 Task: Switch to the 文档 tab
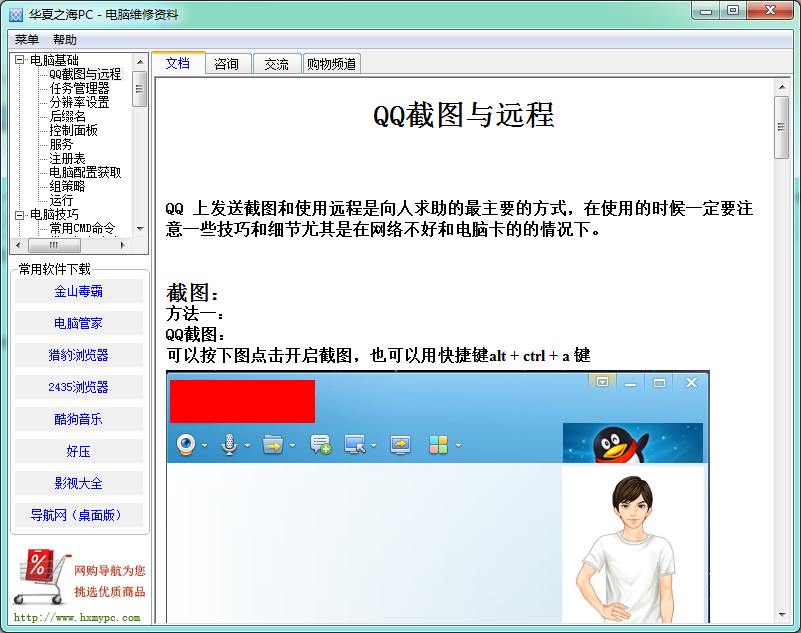click(178, 63)
